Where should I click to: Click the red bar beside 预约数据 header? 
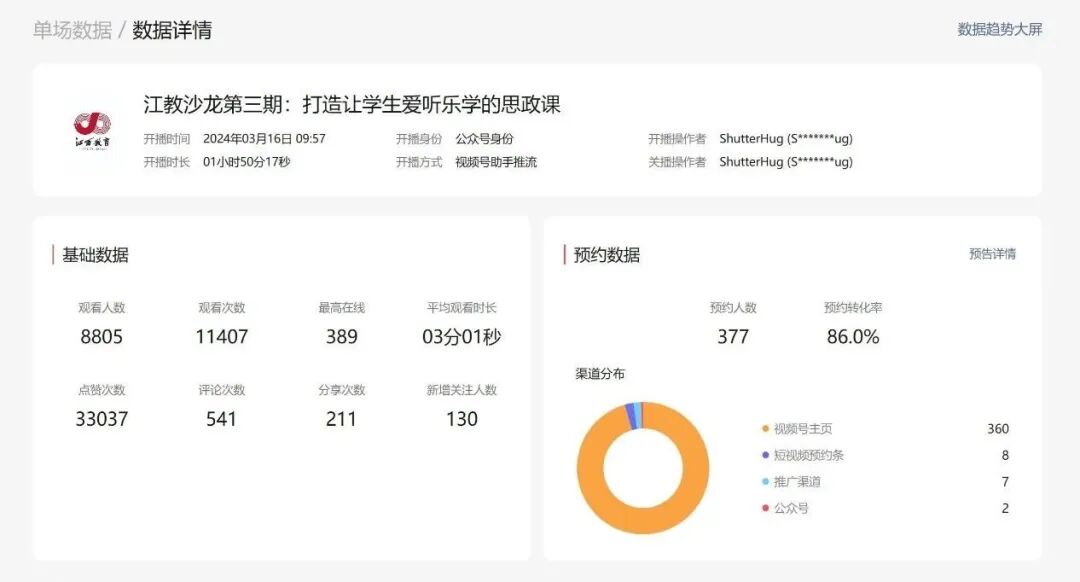[563, 254]
